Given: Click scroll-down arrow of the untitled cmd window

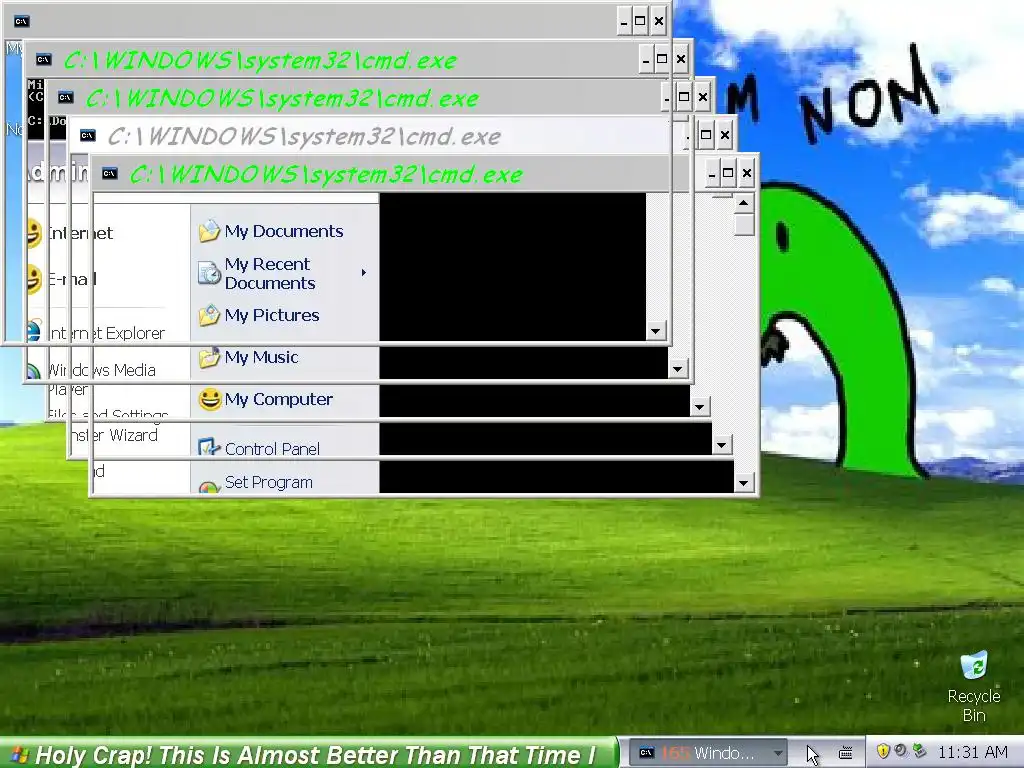Looking at the screenshot, I should point(655,331).
